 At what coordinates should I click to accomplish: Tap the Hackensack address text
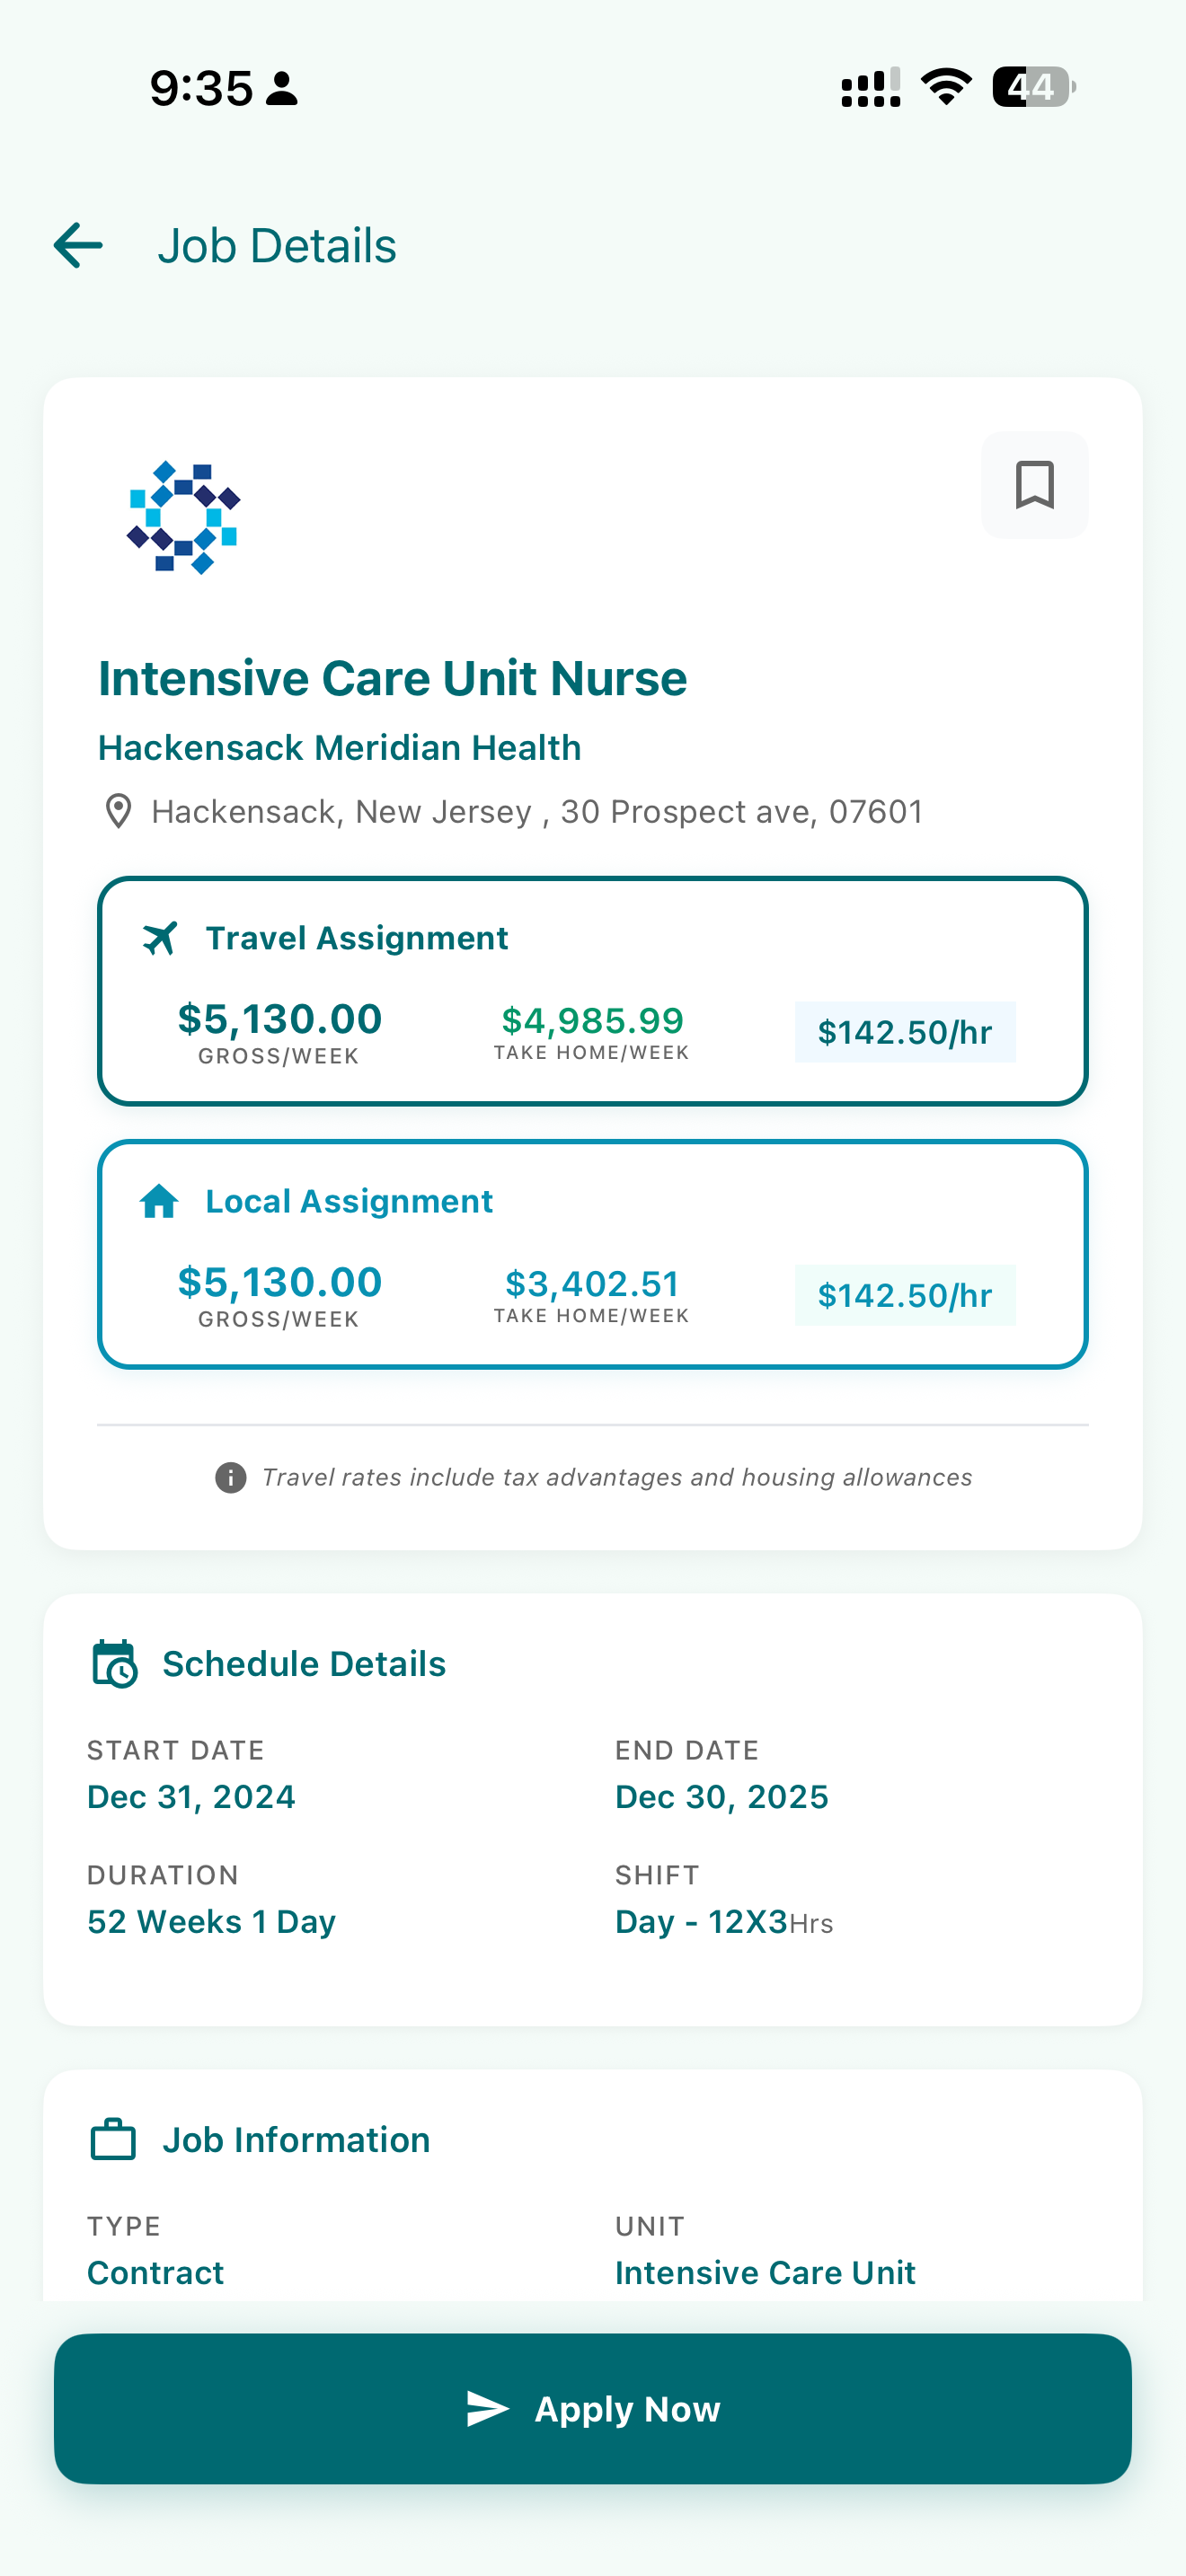[536, 811]
